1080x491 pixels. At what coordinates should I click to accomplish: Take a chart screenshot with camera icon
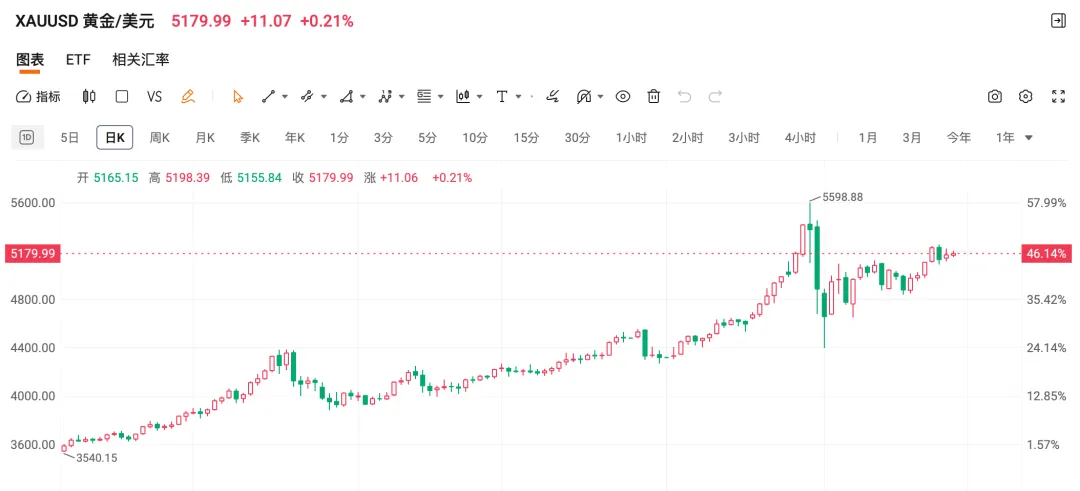click(x=995, y=97)
